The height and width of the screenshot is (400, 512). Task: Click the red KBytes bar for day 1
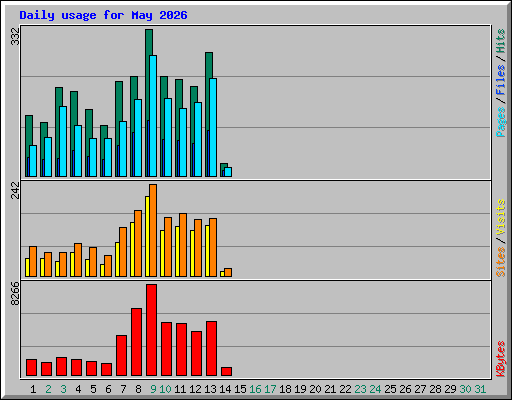tap(31, 368)
